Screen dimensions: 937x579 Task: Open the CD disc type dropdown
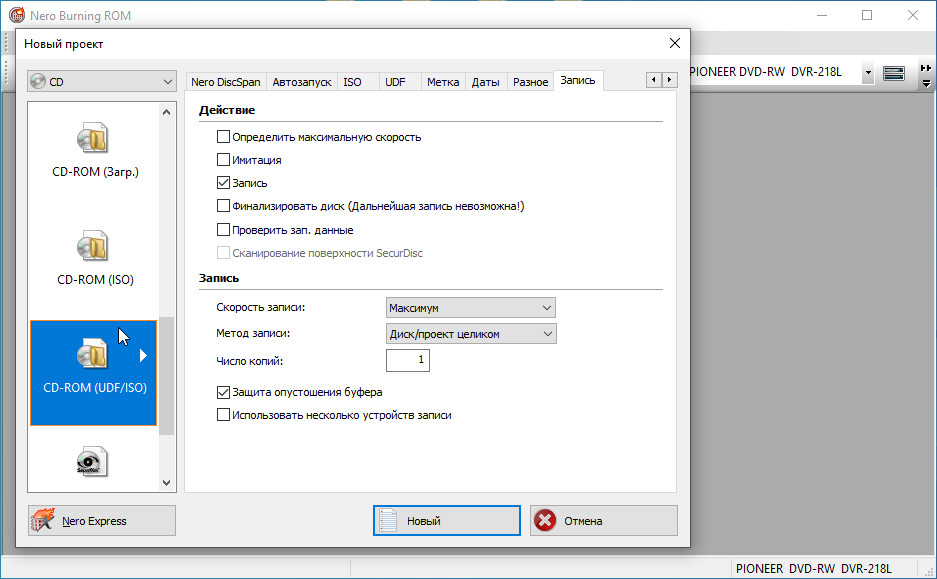[102, 81]
